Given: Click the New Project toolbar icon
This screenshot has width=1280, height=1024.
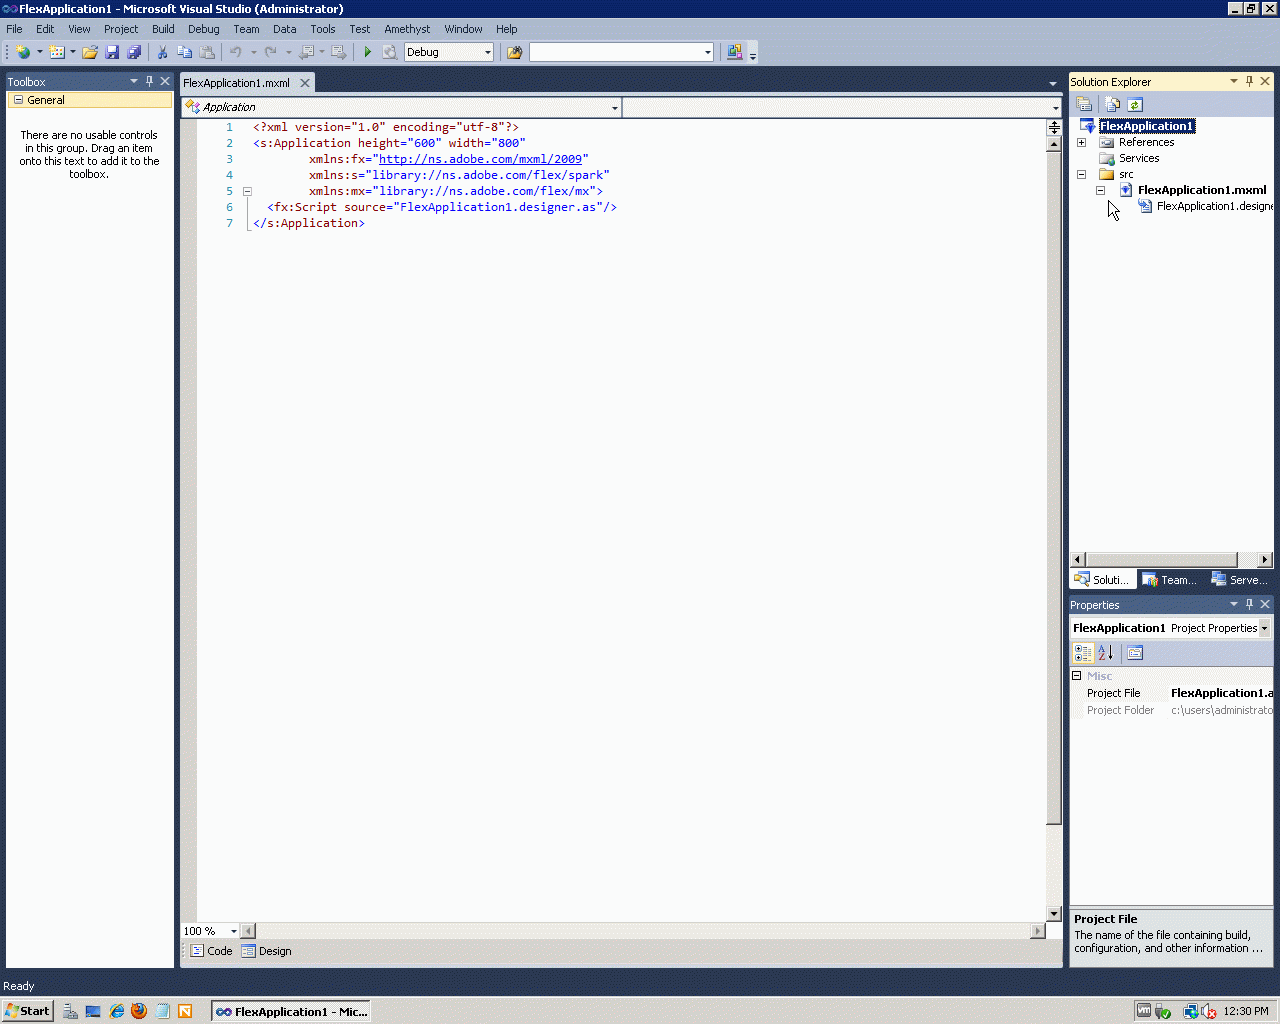Looking at the screenshot, I should pyautogui.click(x=23, y=52).
